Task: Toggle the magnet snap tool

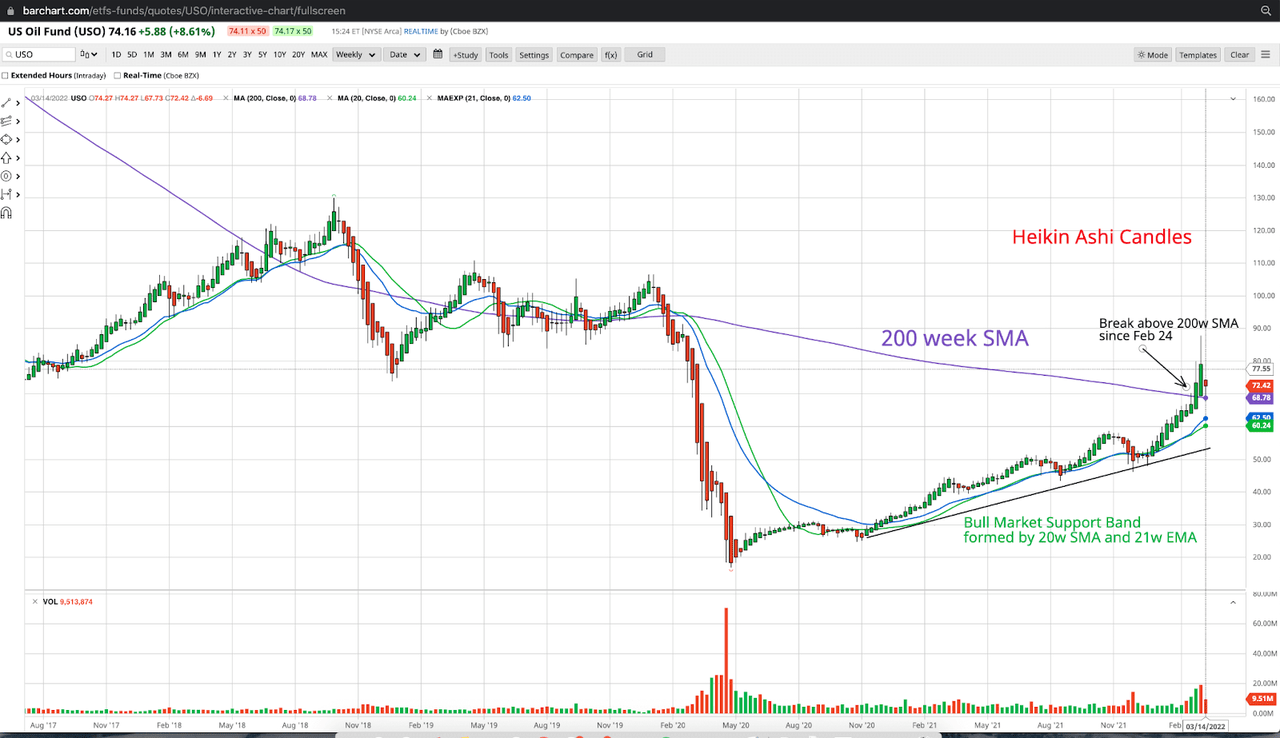Action: pyautogui.click(x=6, y=213)
